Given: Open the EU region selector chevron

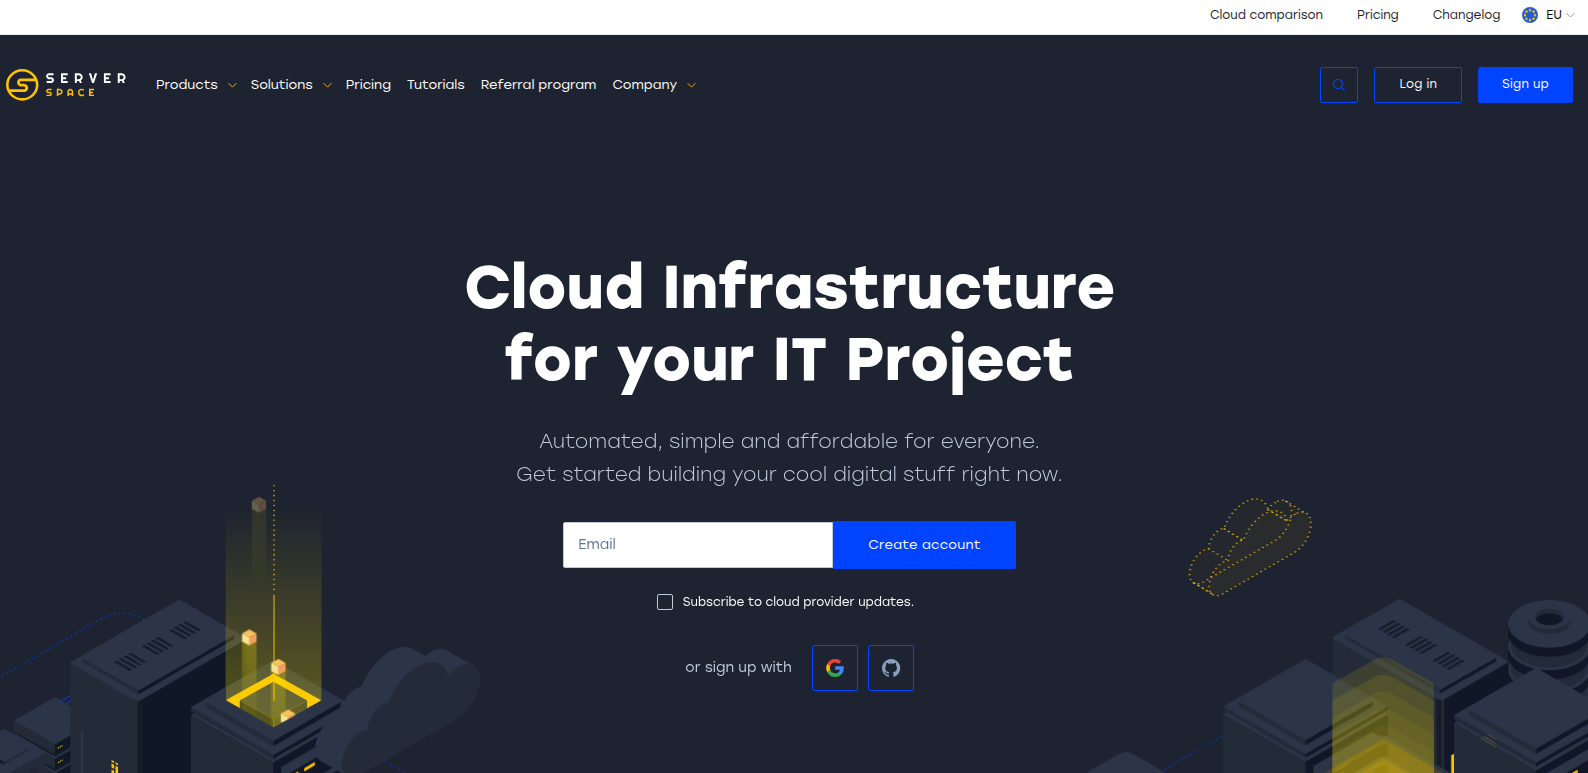Looking at the screenshot, I should click(1570, 15).
